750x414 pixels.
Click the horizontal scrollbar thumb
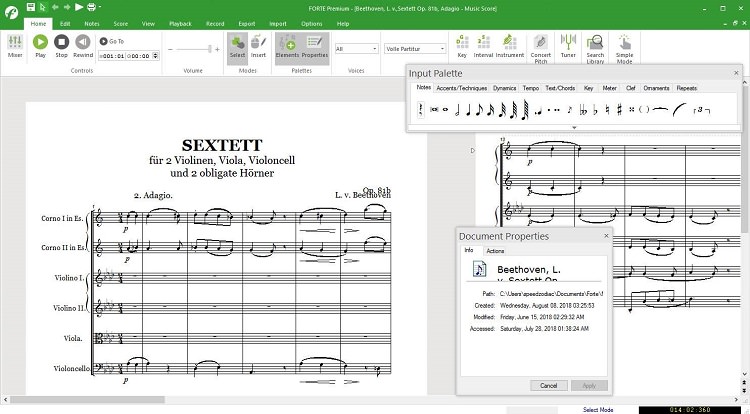pos(87,400)
